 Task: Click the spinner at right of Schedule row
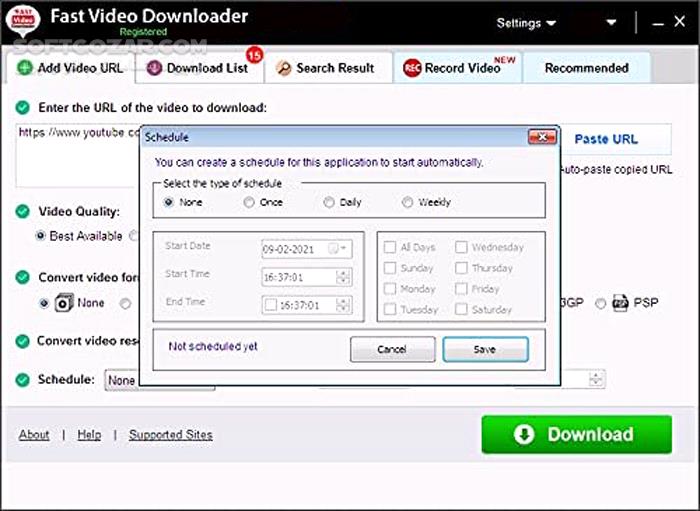(596, 379)
